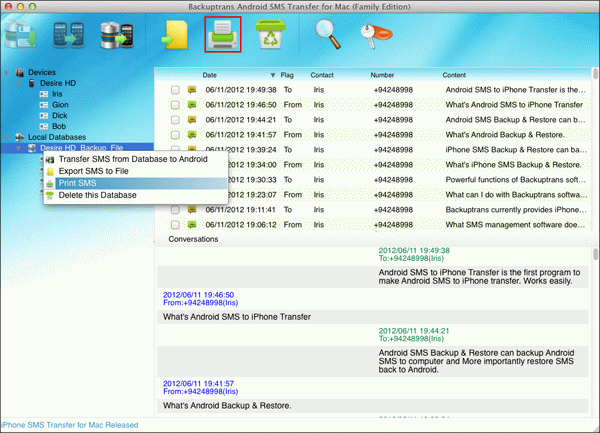The image size is (600, 433).
Task: Click the magnifying glass search icon
Action: (328, 34)
